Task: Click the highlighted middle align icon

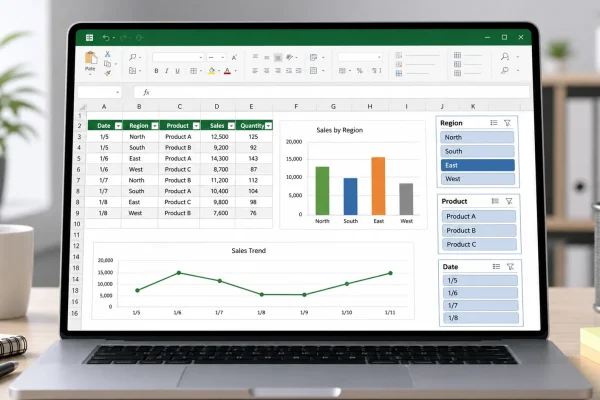Action: [278, 57]
